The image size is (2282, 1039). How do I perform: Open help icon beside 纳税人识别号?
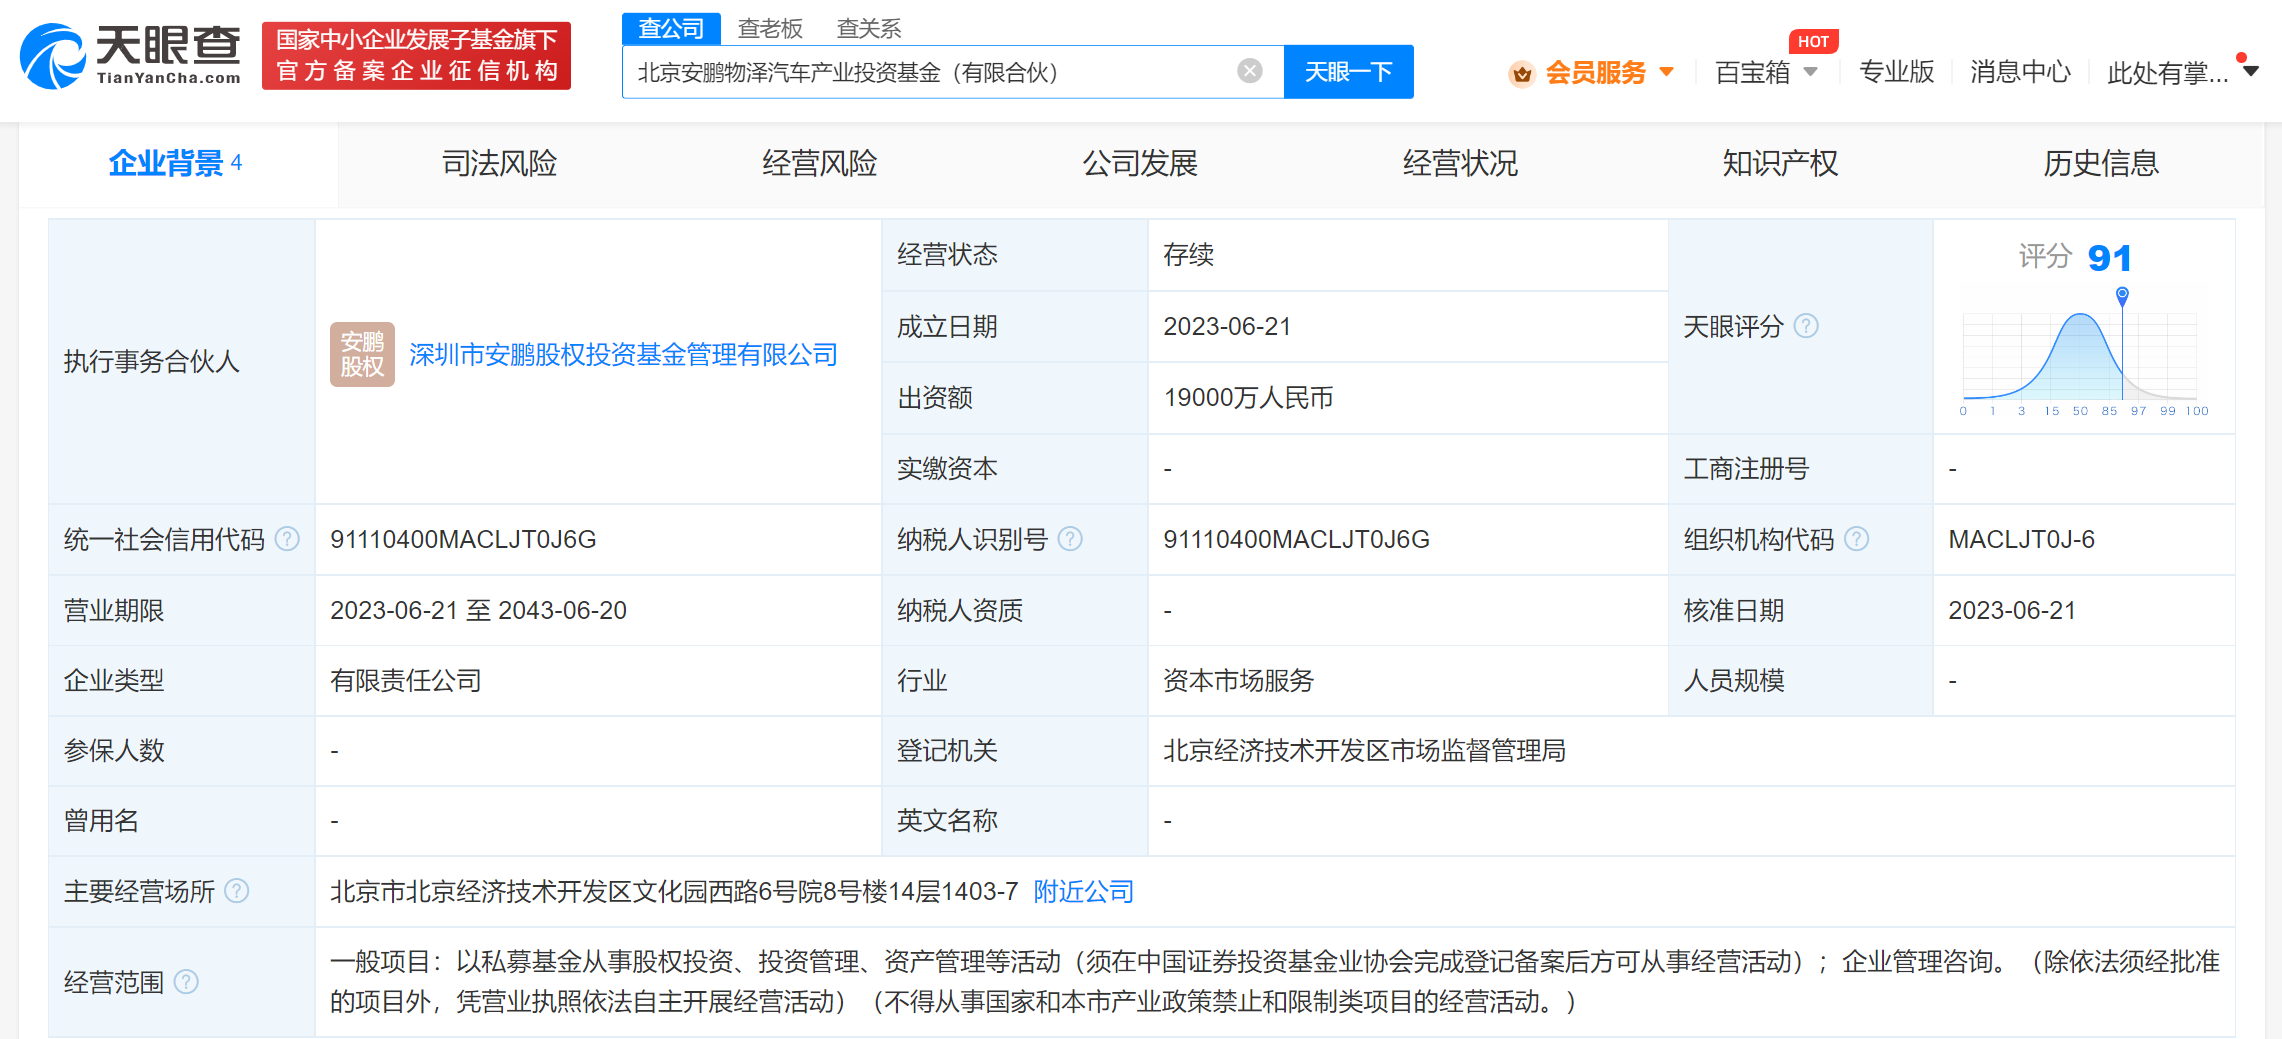(x=1070, y=539)
